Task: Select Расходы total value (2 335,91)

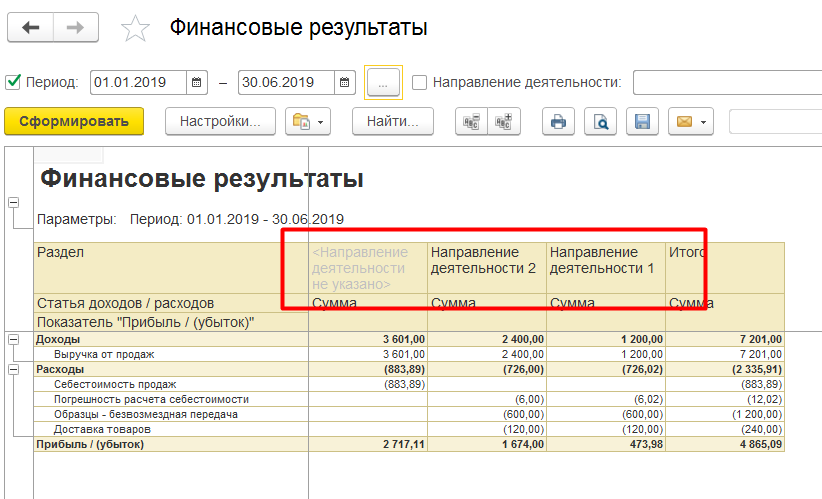Action: click(x=725, y=370)
